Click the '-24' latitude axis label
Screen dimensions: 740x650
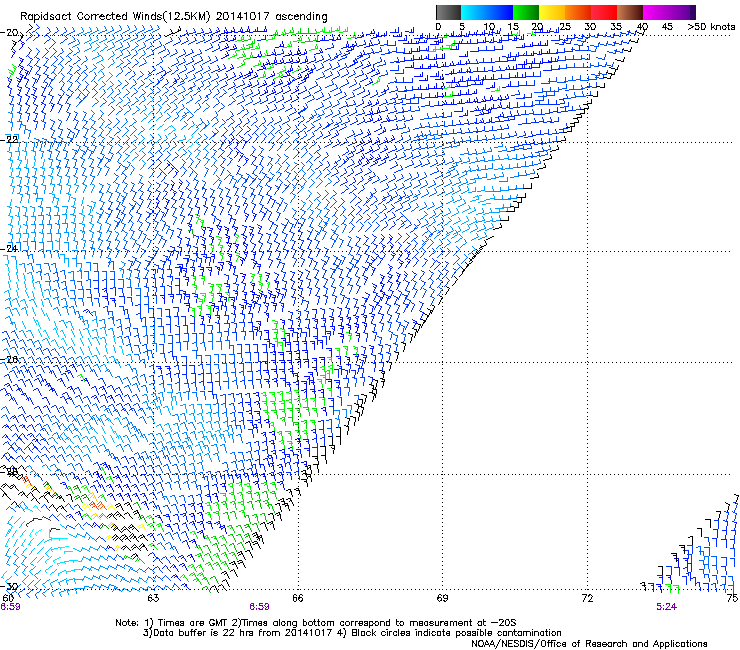click(9, 248)
